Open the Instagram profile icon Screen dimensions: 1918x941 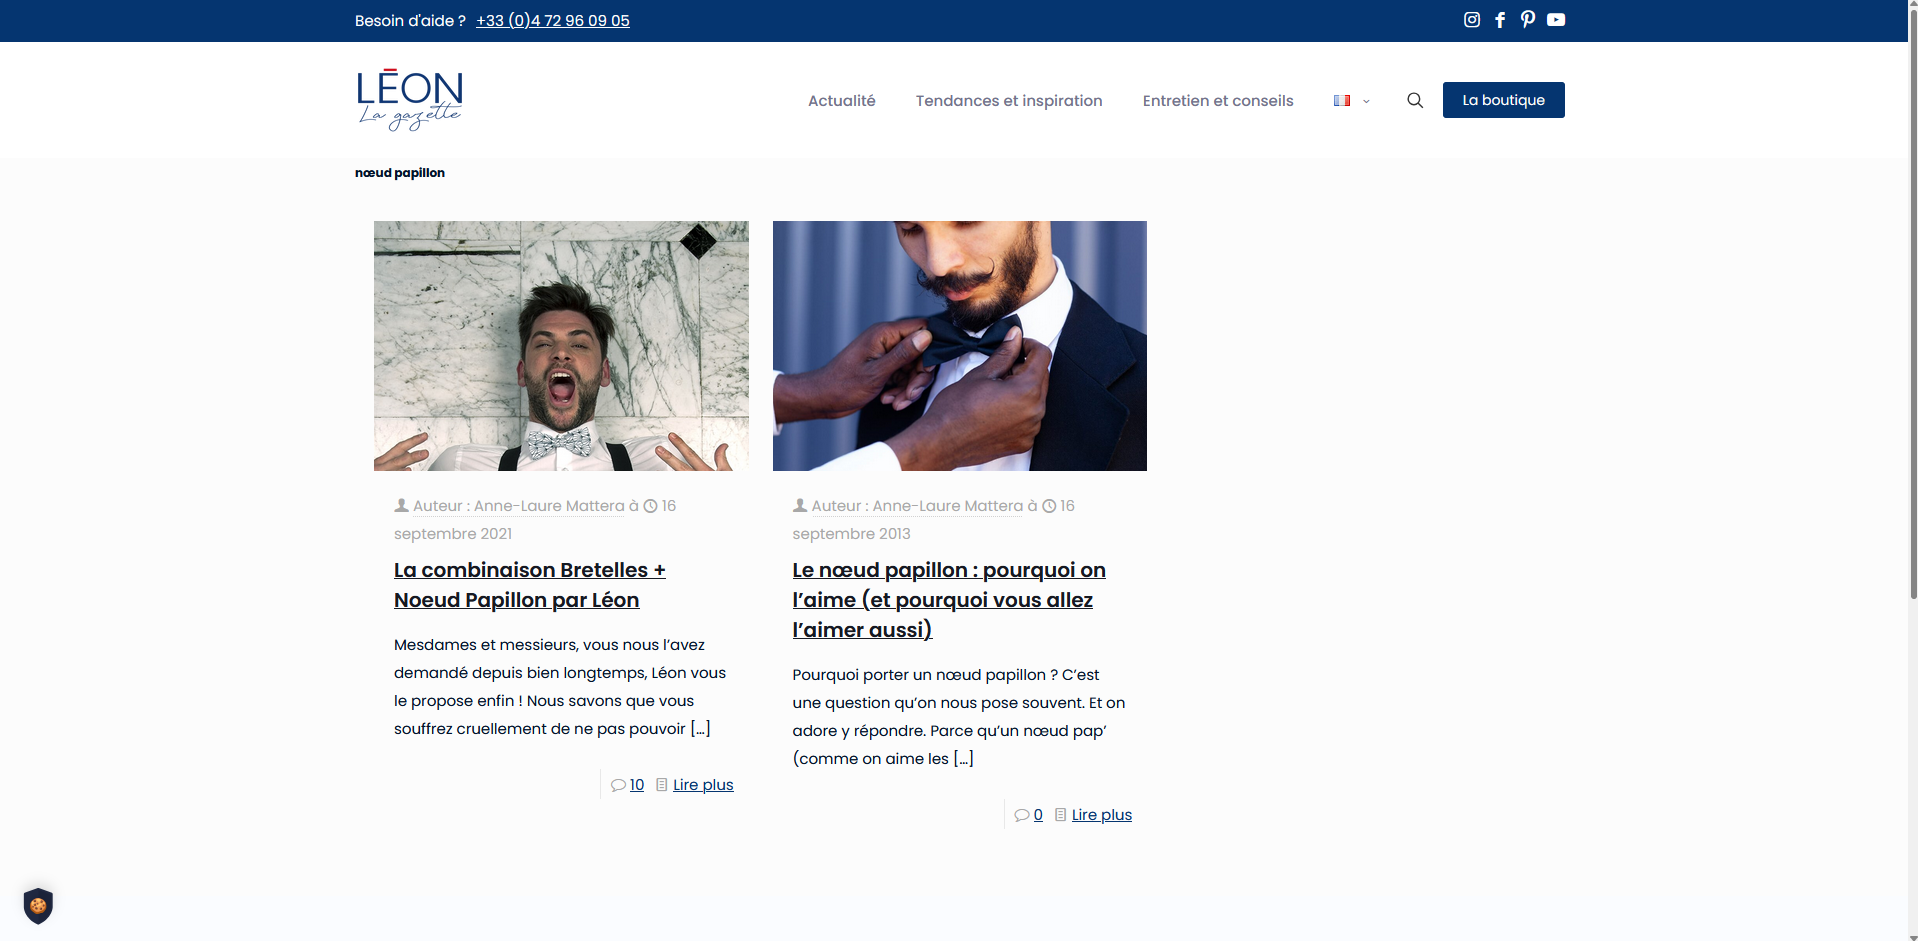pyautogui.click(x=1471, y=20)
